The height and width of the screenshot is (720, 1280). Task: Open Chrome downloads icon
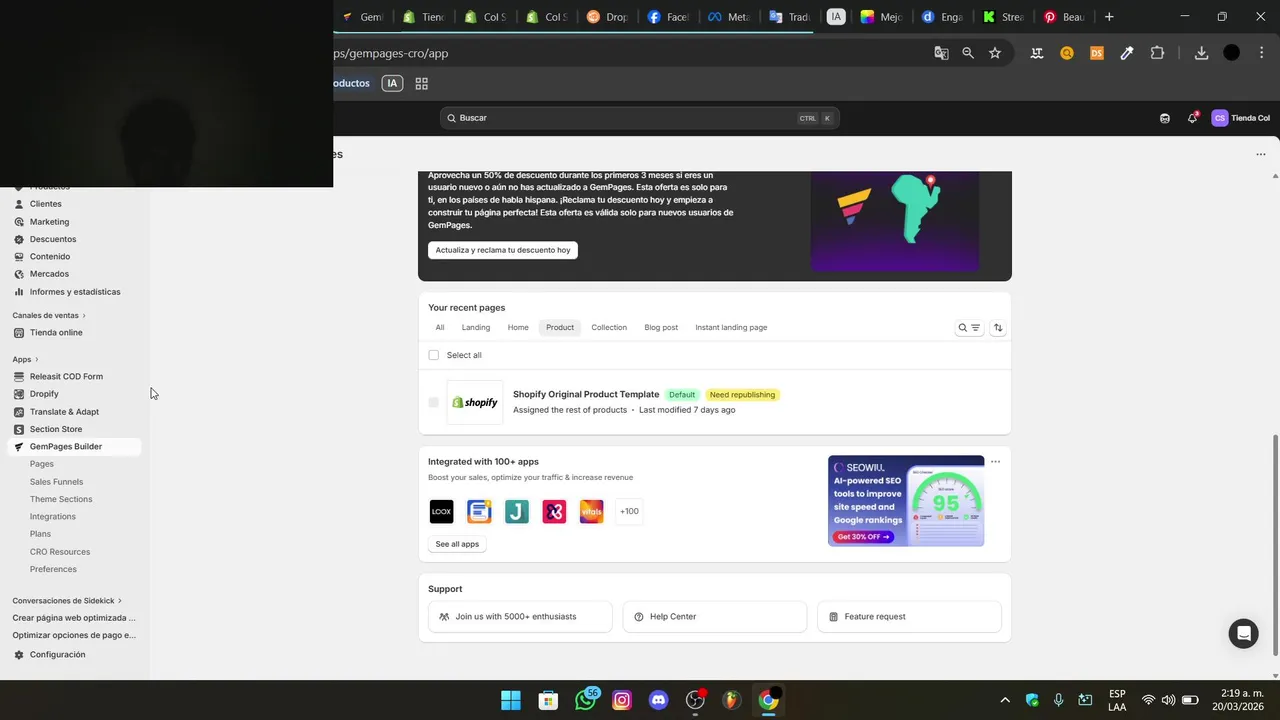coord(1201,53)
